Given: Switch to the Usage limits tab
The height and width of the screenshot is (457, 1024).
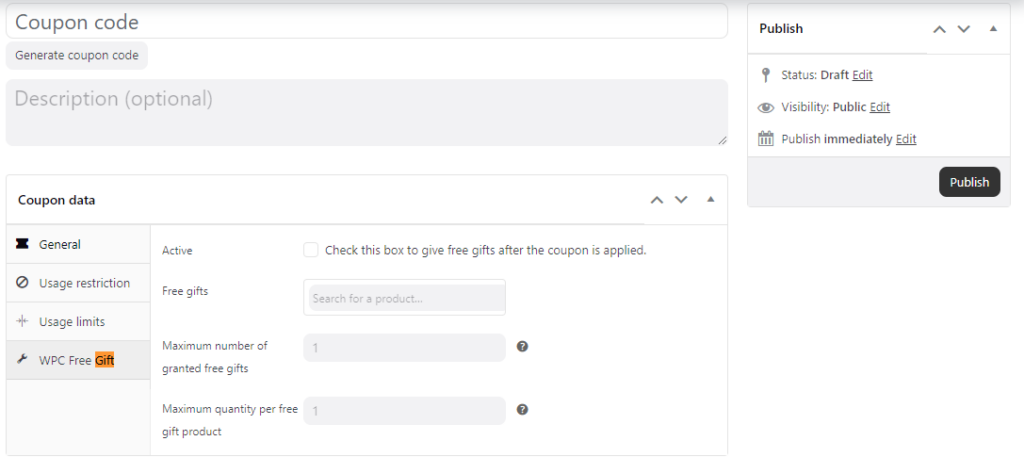Looking at the screenshot, I should (71, 321).
